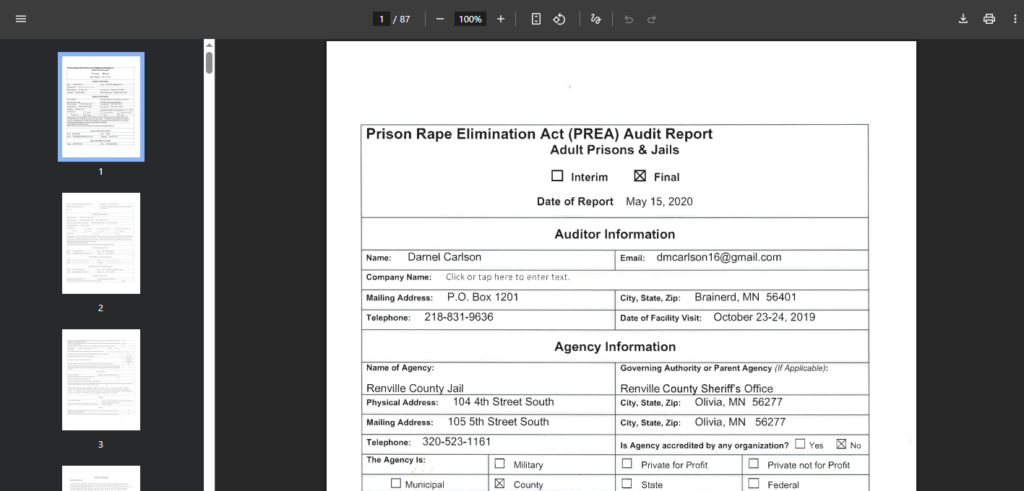1024x491 pixels.
Task: Click the 100% zoom level field
Action: tap(469, 19)
